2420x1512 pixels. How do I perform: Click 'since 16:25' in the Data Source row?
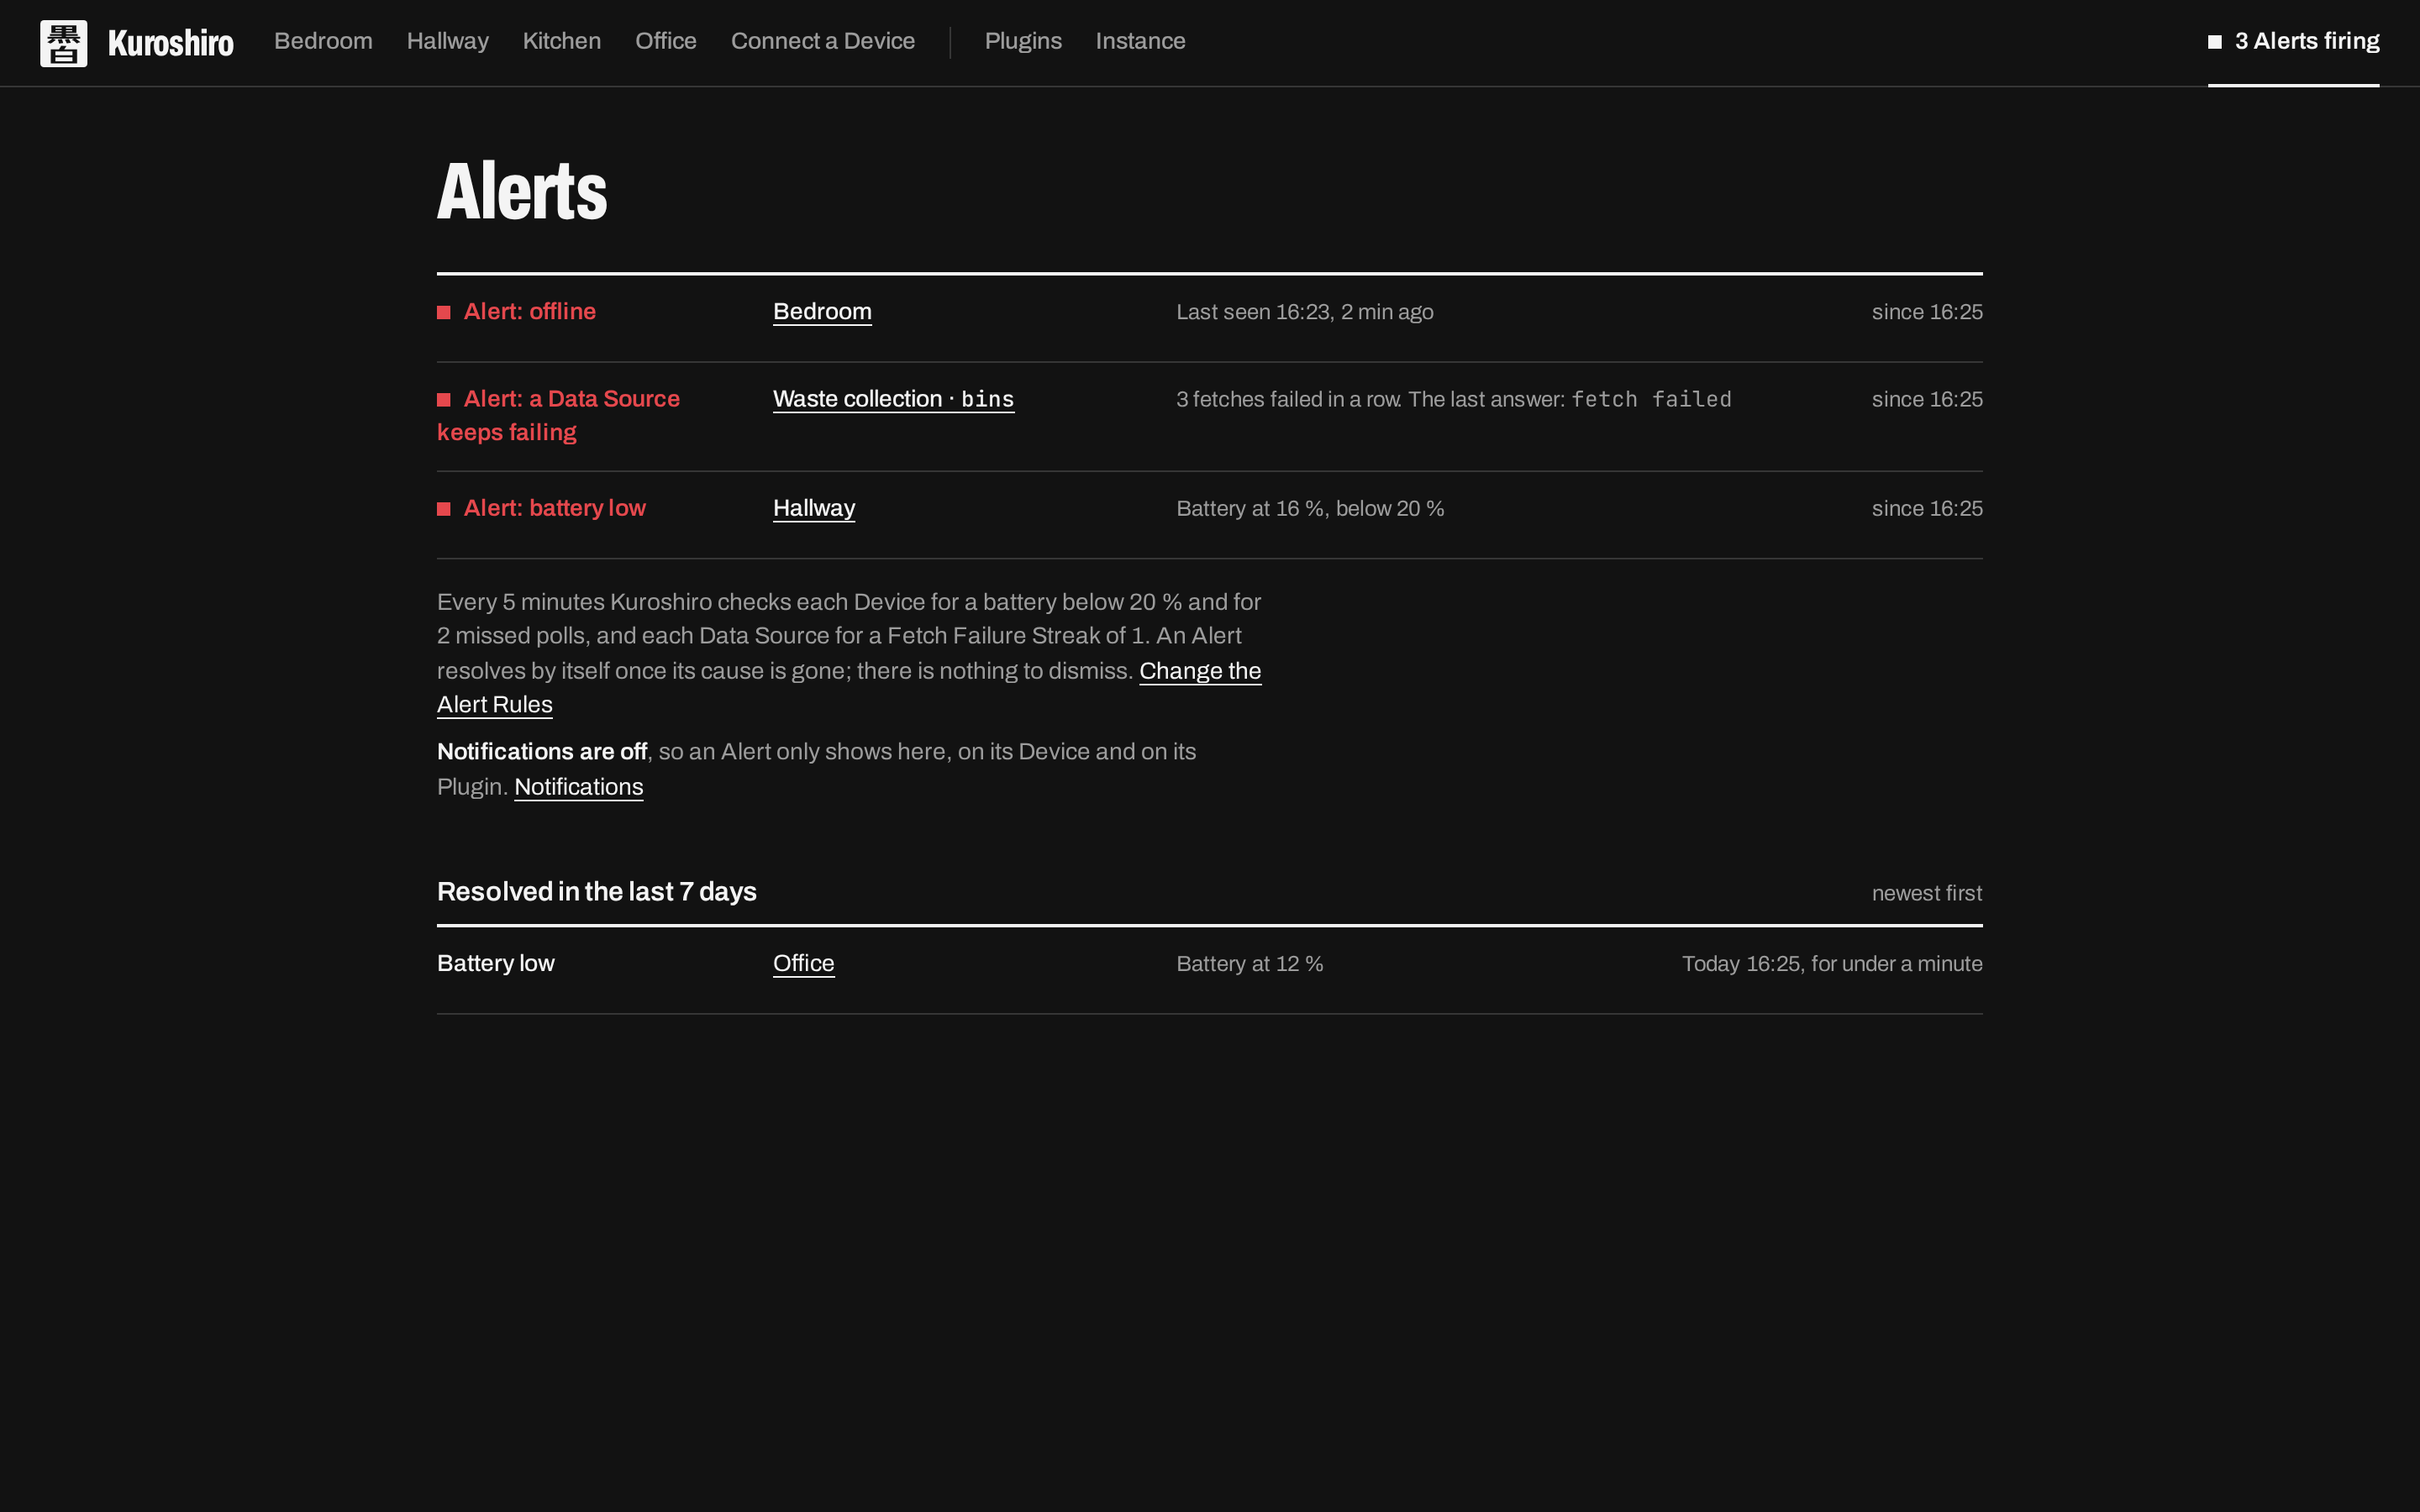[1927, 399]
